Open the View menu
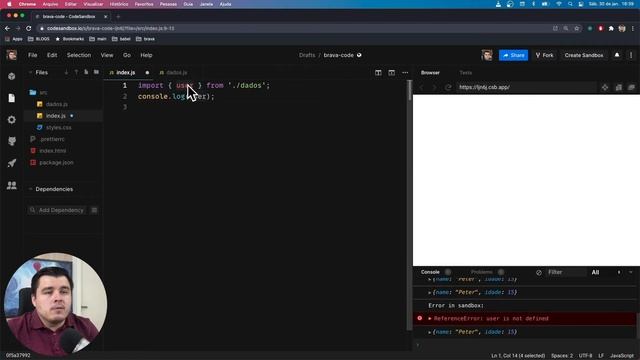 tap(107, 55)
